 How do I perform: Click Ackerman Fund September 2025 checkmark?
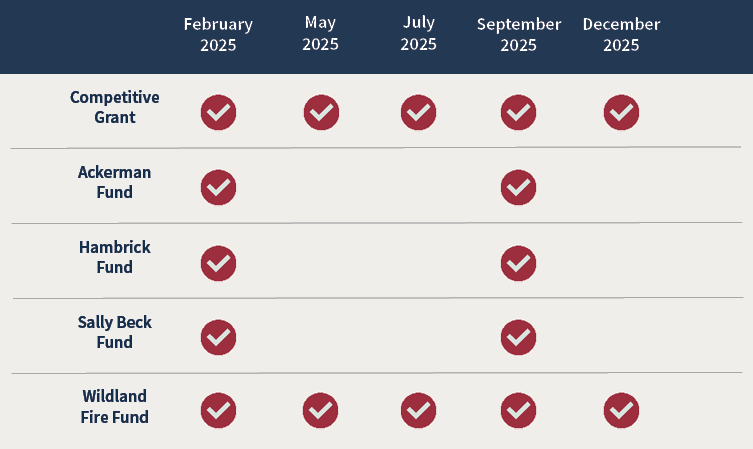coord(519,187)
